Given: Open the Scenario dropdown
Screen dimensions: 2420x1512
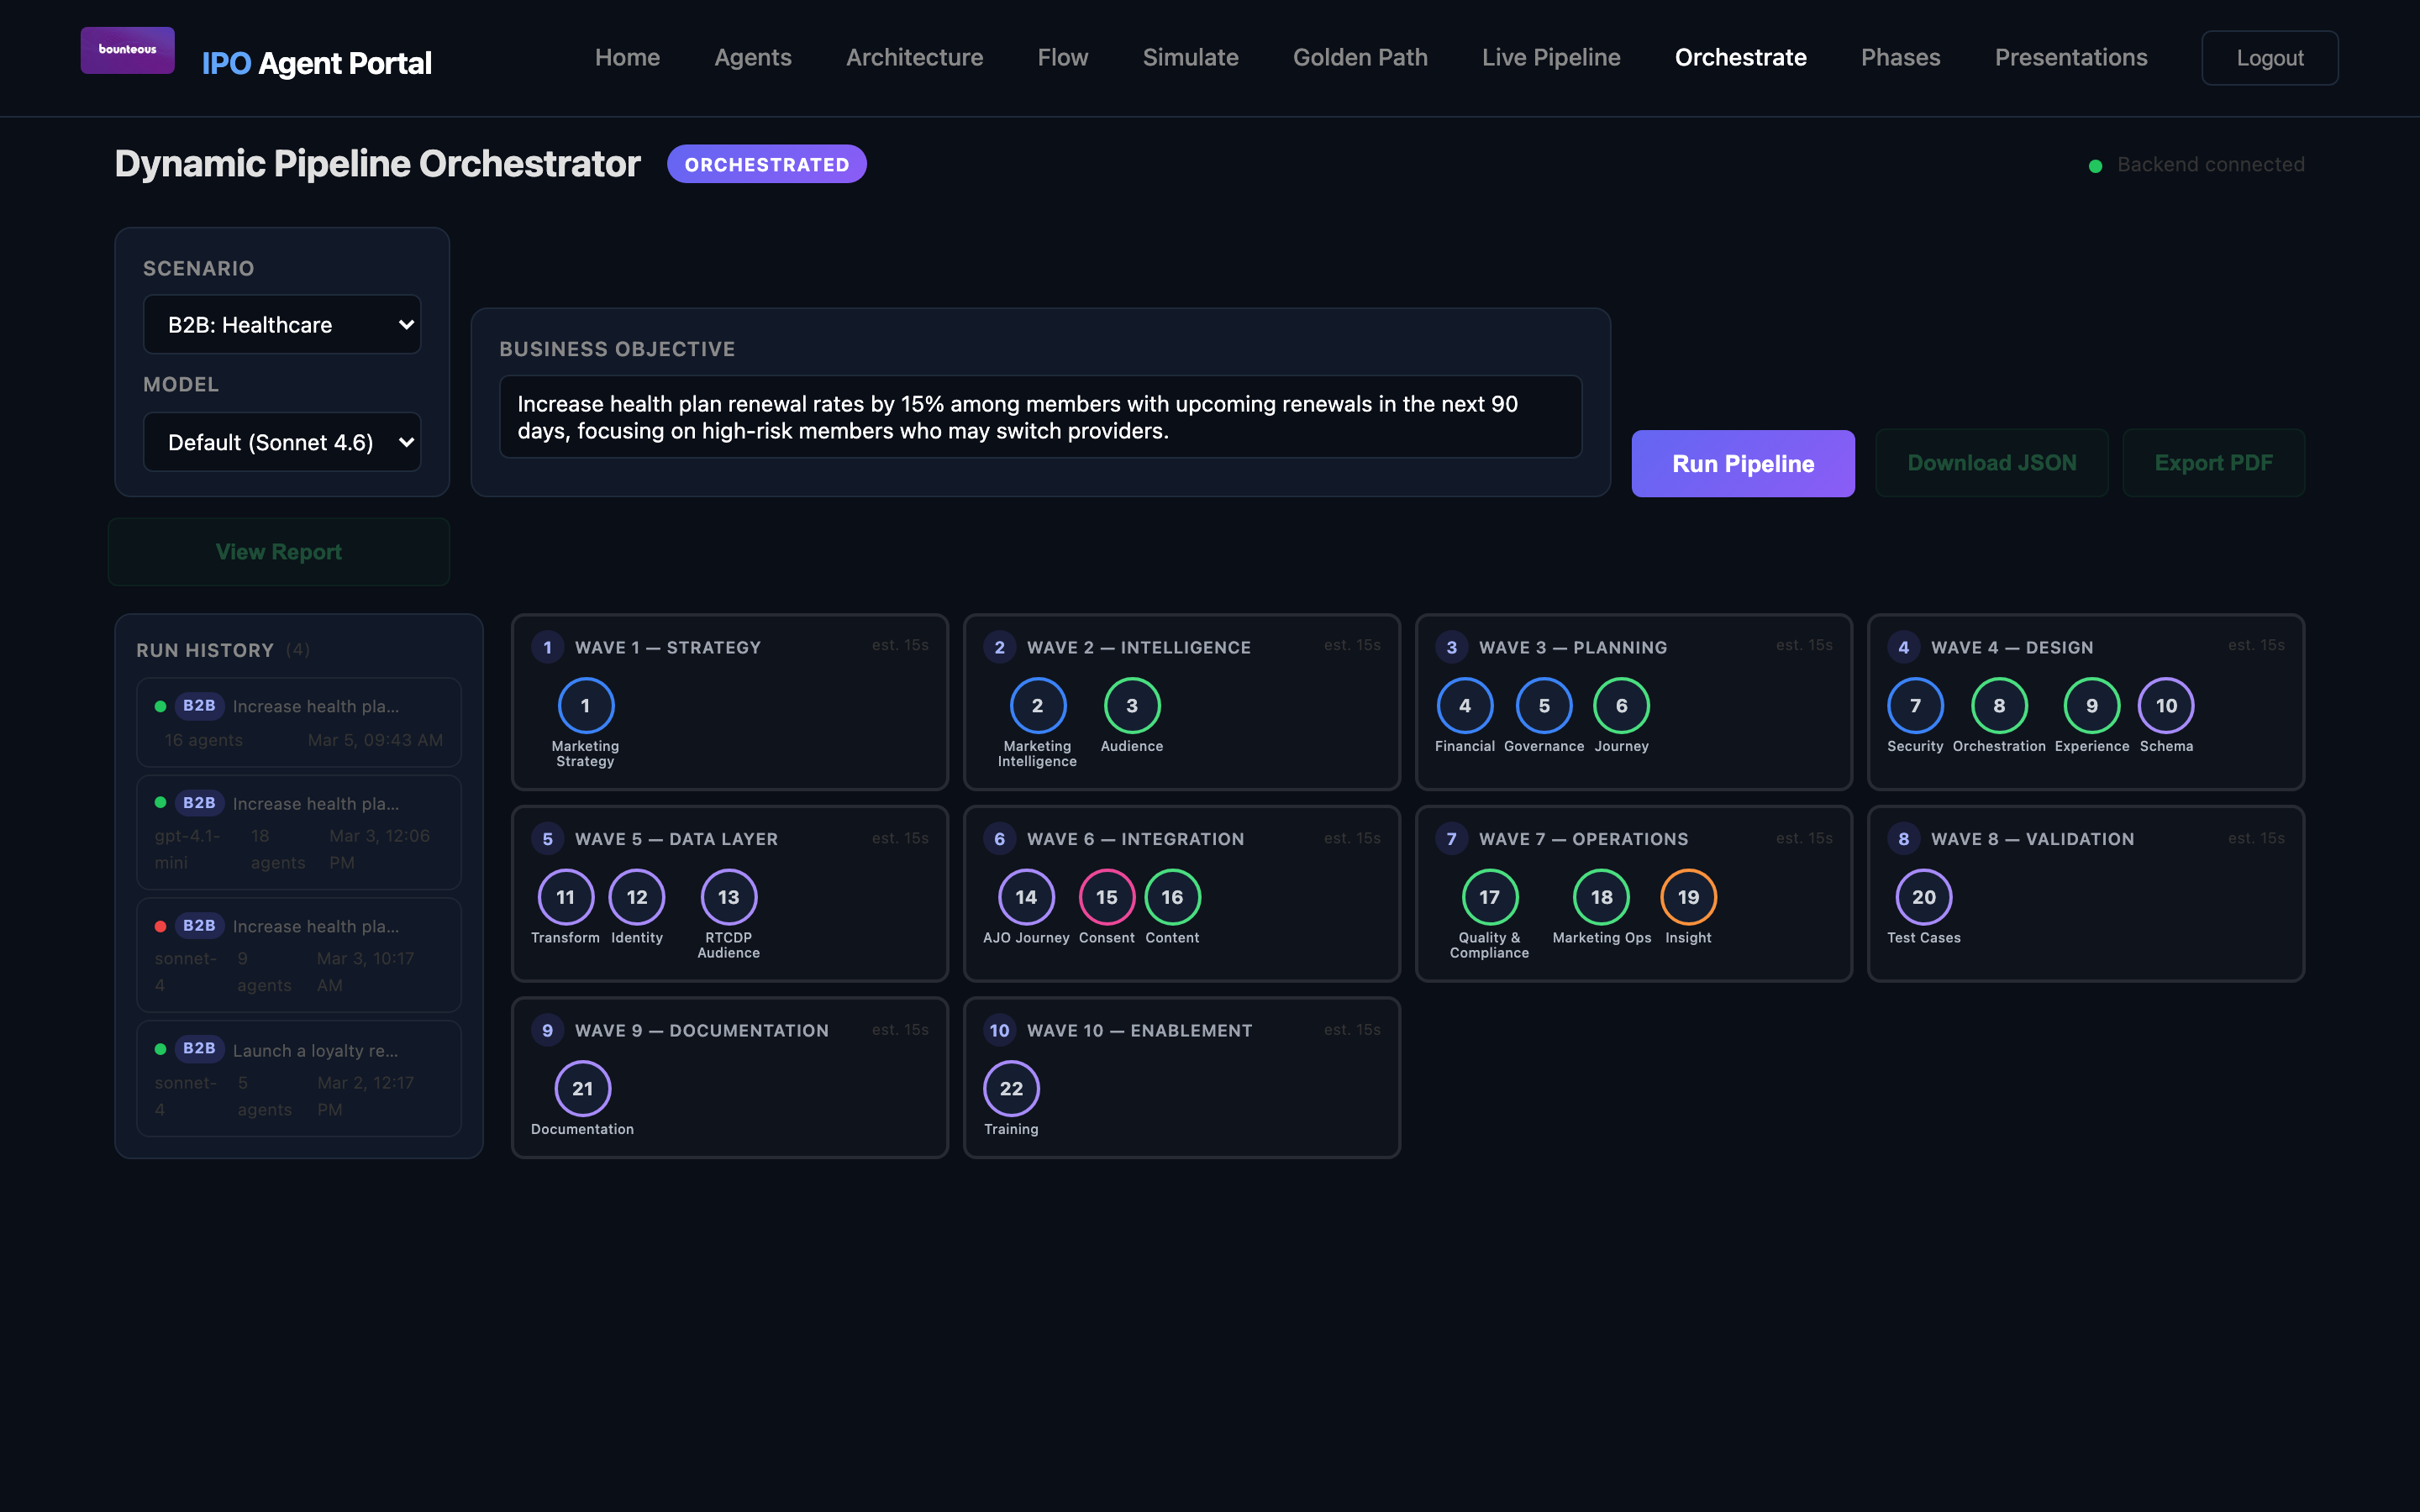Looking at the screenshot, I should tap(283, 324).
